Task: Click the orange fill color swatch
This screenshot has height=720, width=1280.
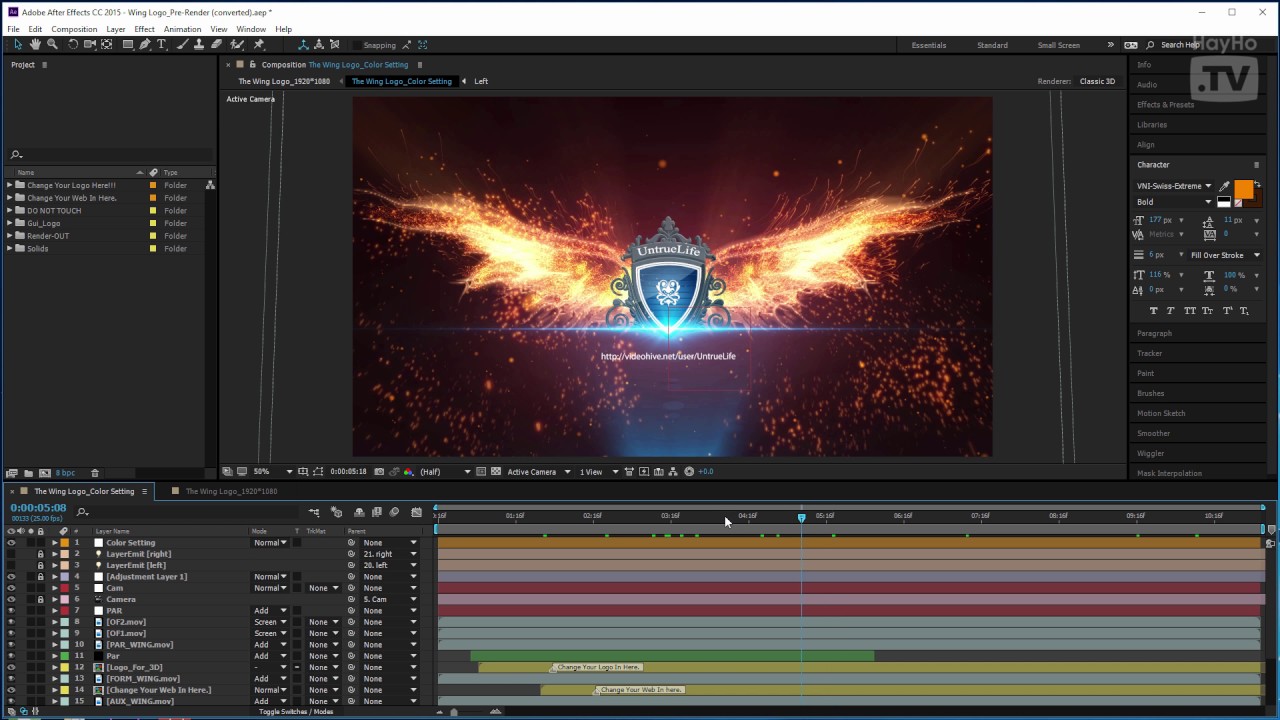Action: click(x=1243, y=189)
